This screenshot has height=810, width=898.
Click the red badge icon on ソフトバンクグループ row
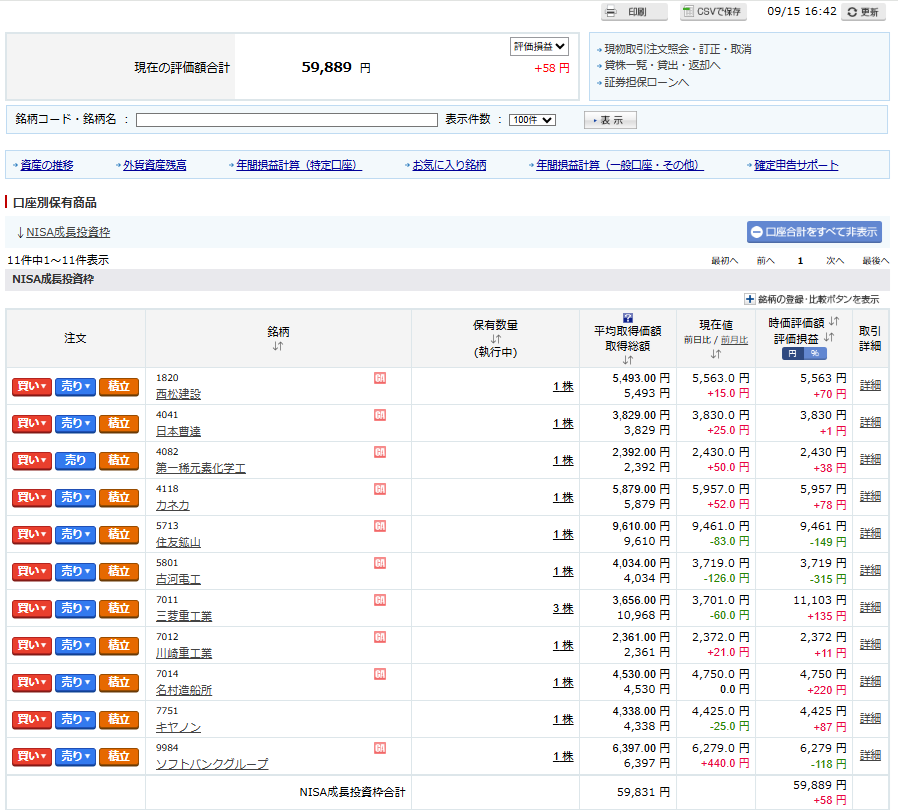pyautogui.click(x=380, y=748)
